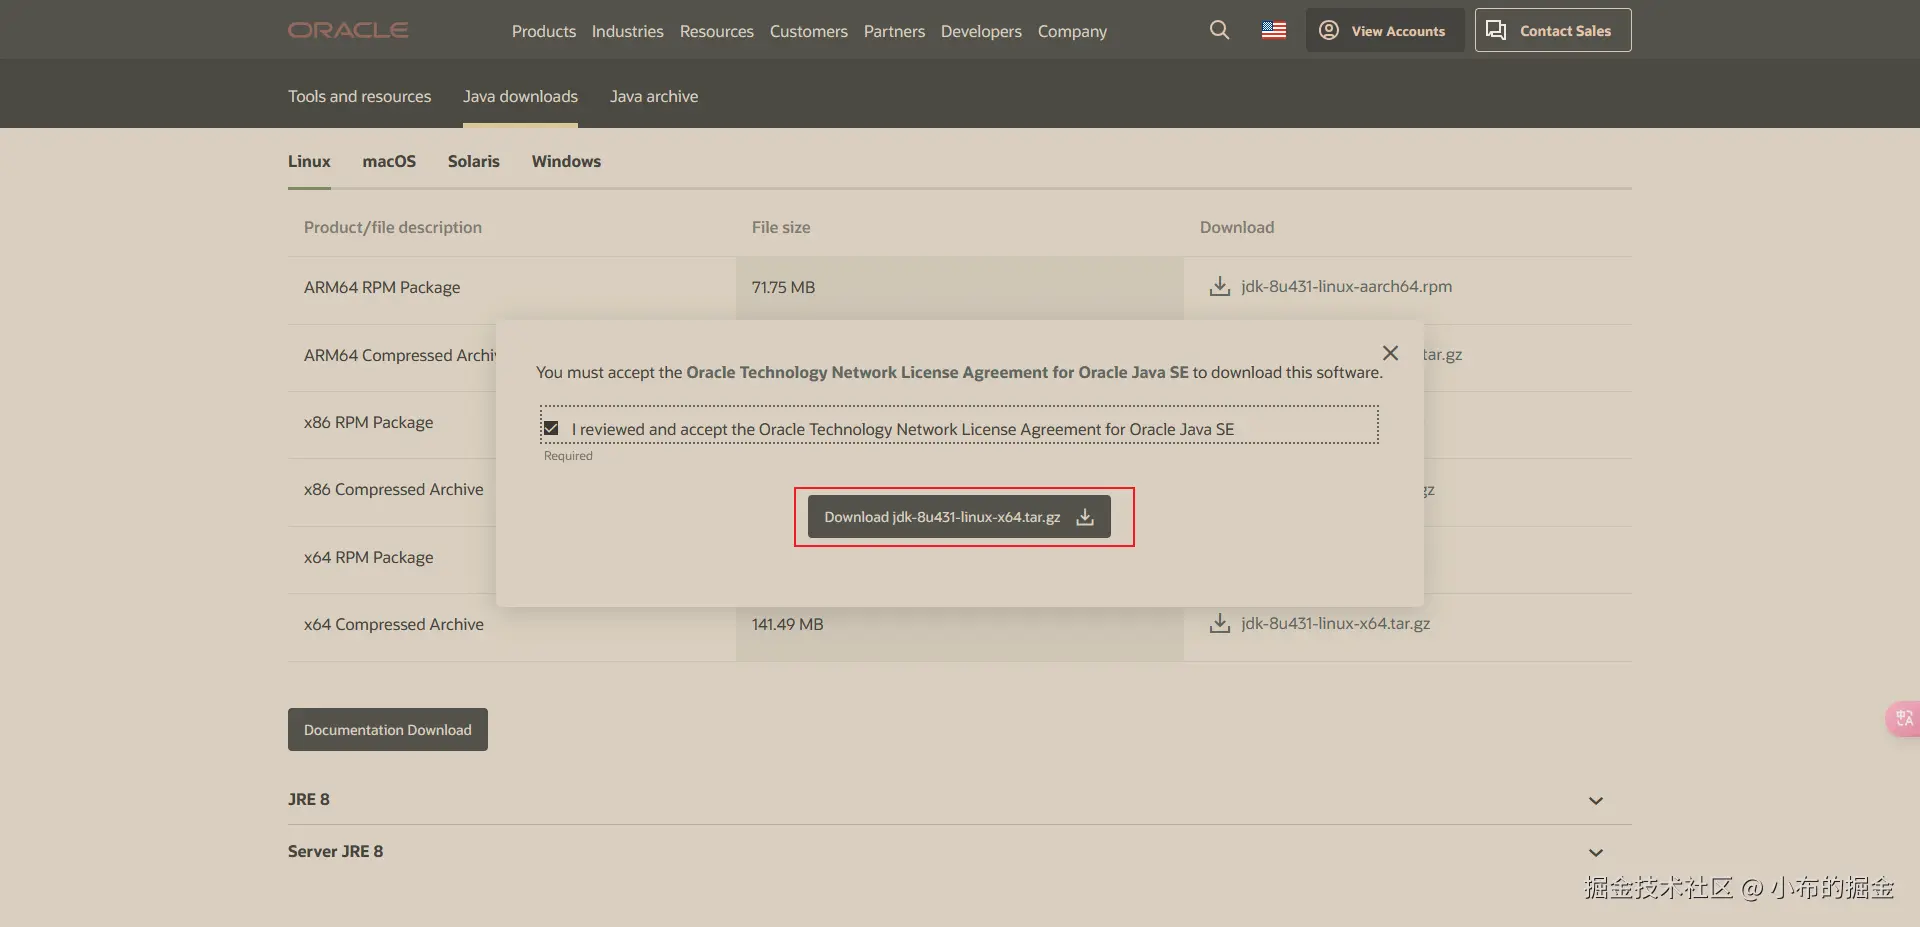Open the Customers menu
This screenshot has height=927, width=1920.
pos(809,31)
